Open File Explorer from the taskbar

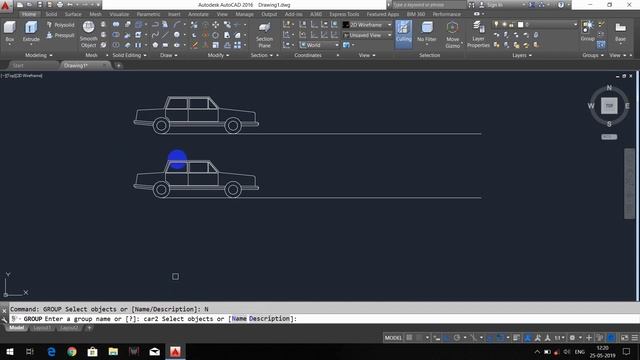tap(113, 351)
